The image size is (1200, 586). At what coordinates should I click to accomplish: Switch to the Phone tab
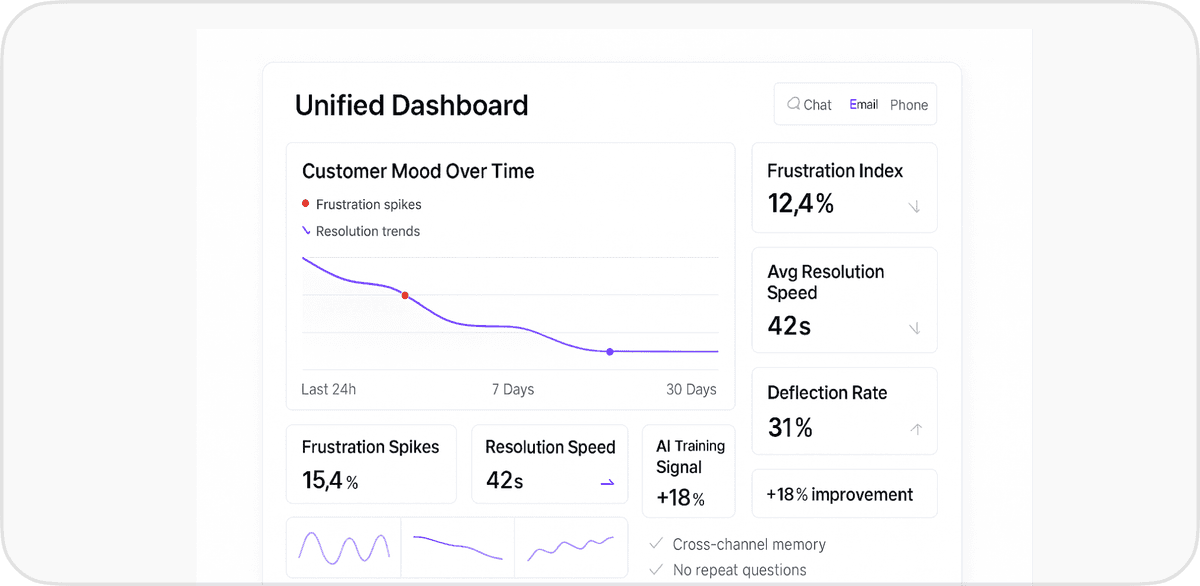tap(909, 105)
